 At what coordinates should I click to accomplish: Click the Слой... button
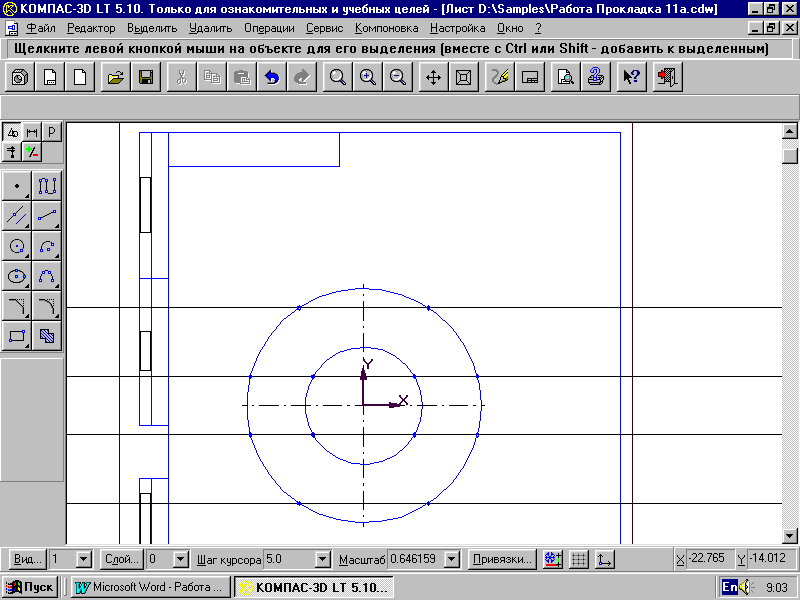pyautogui.click(x=121, y=560)
